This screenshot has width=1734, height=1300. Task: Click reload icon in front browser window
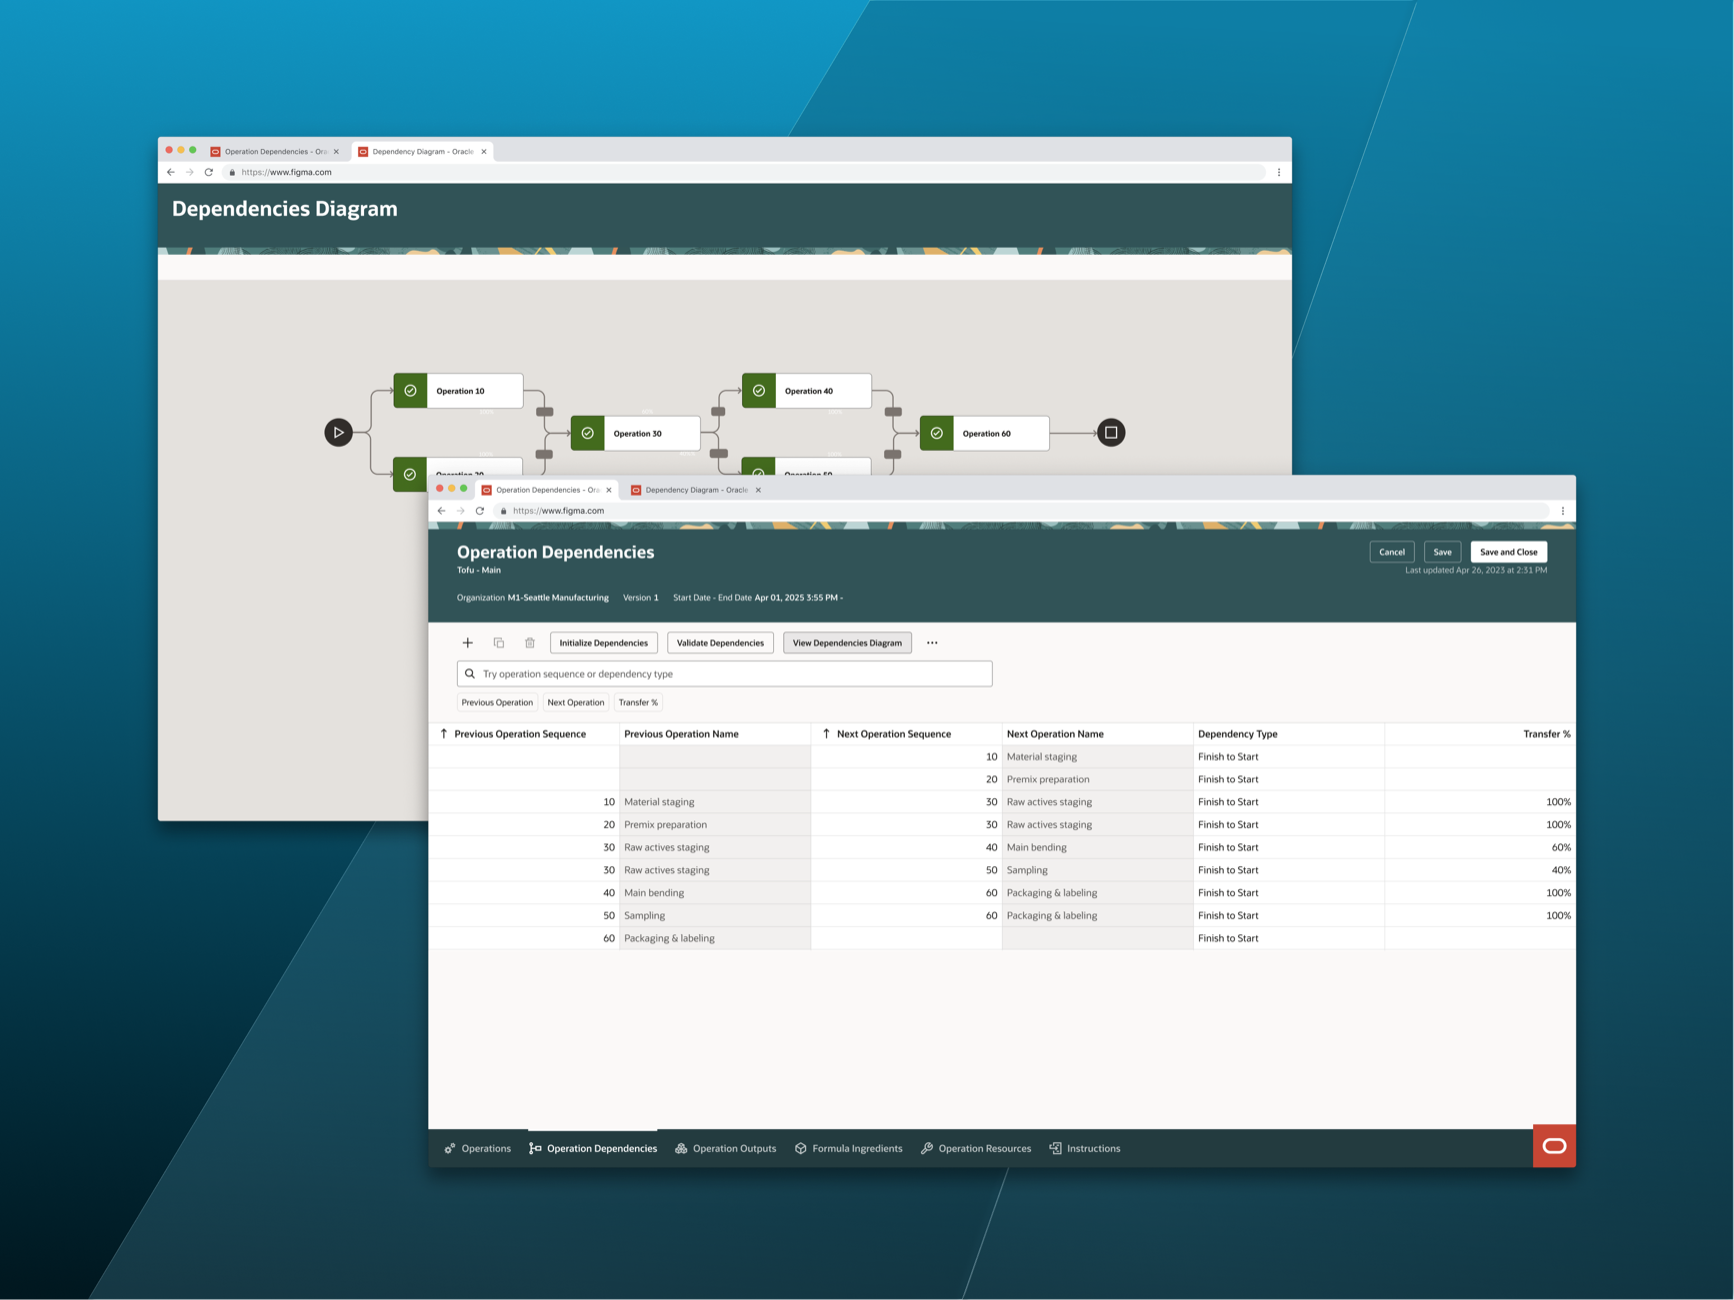pos(480,511)
